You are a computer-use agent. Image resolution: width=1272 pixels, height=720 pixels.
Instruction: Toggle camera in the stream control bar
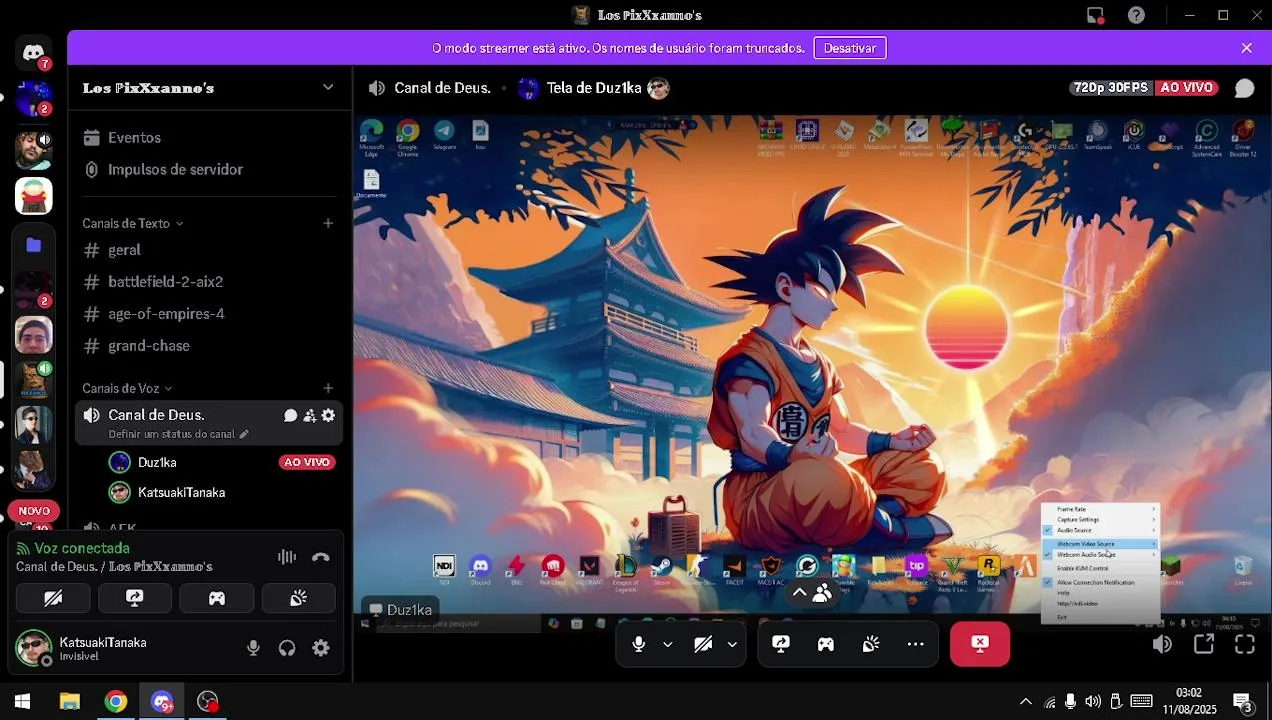(x=703, y=644)
